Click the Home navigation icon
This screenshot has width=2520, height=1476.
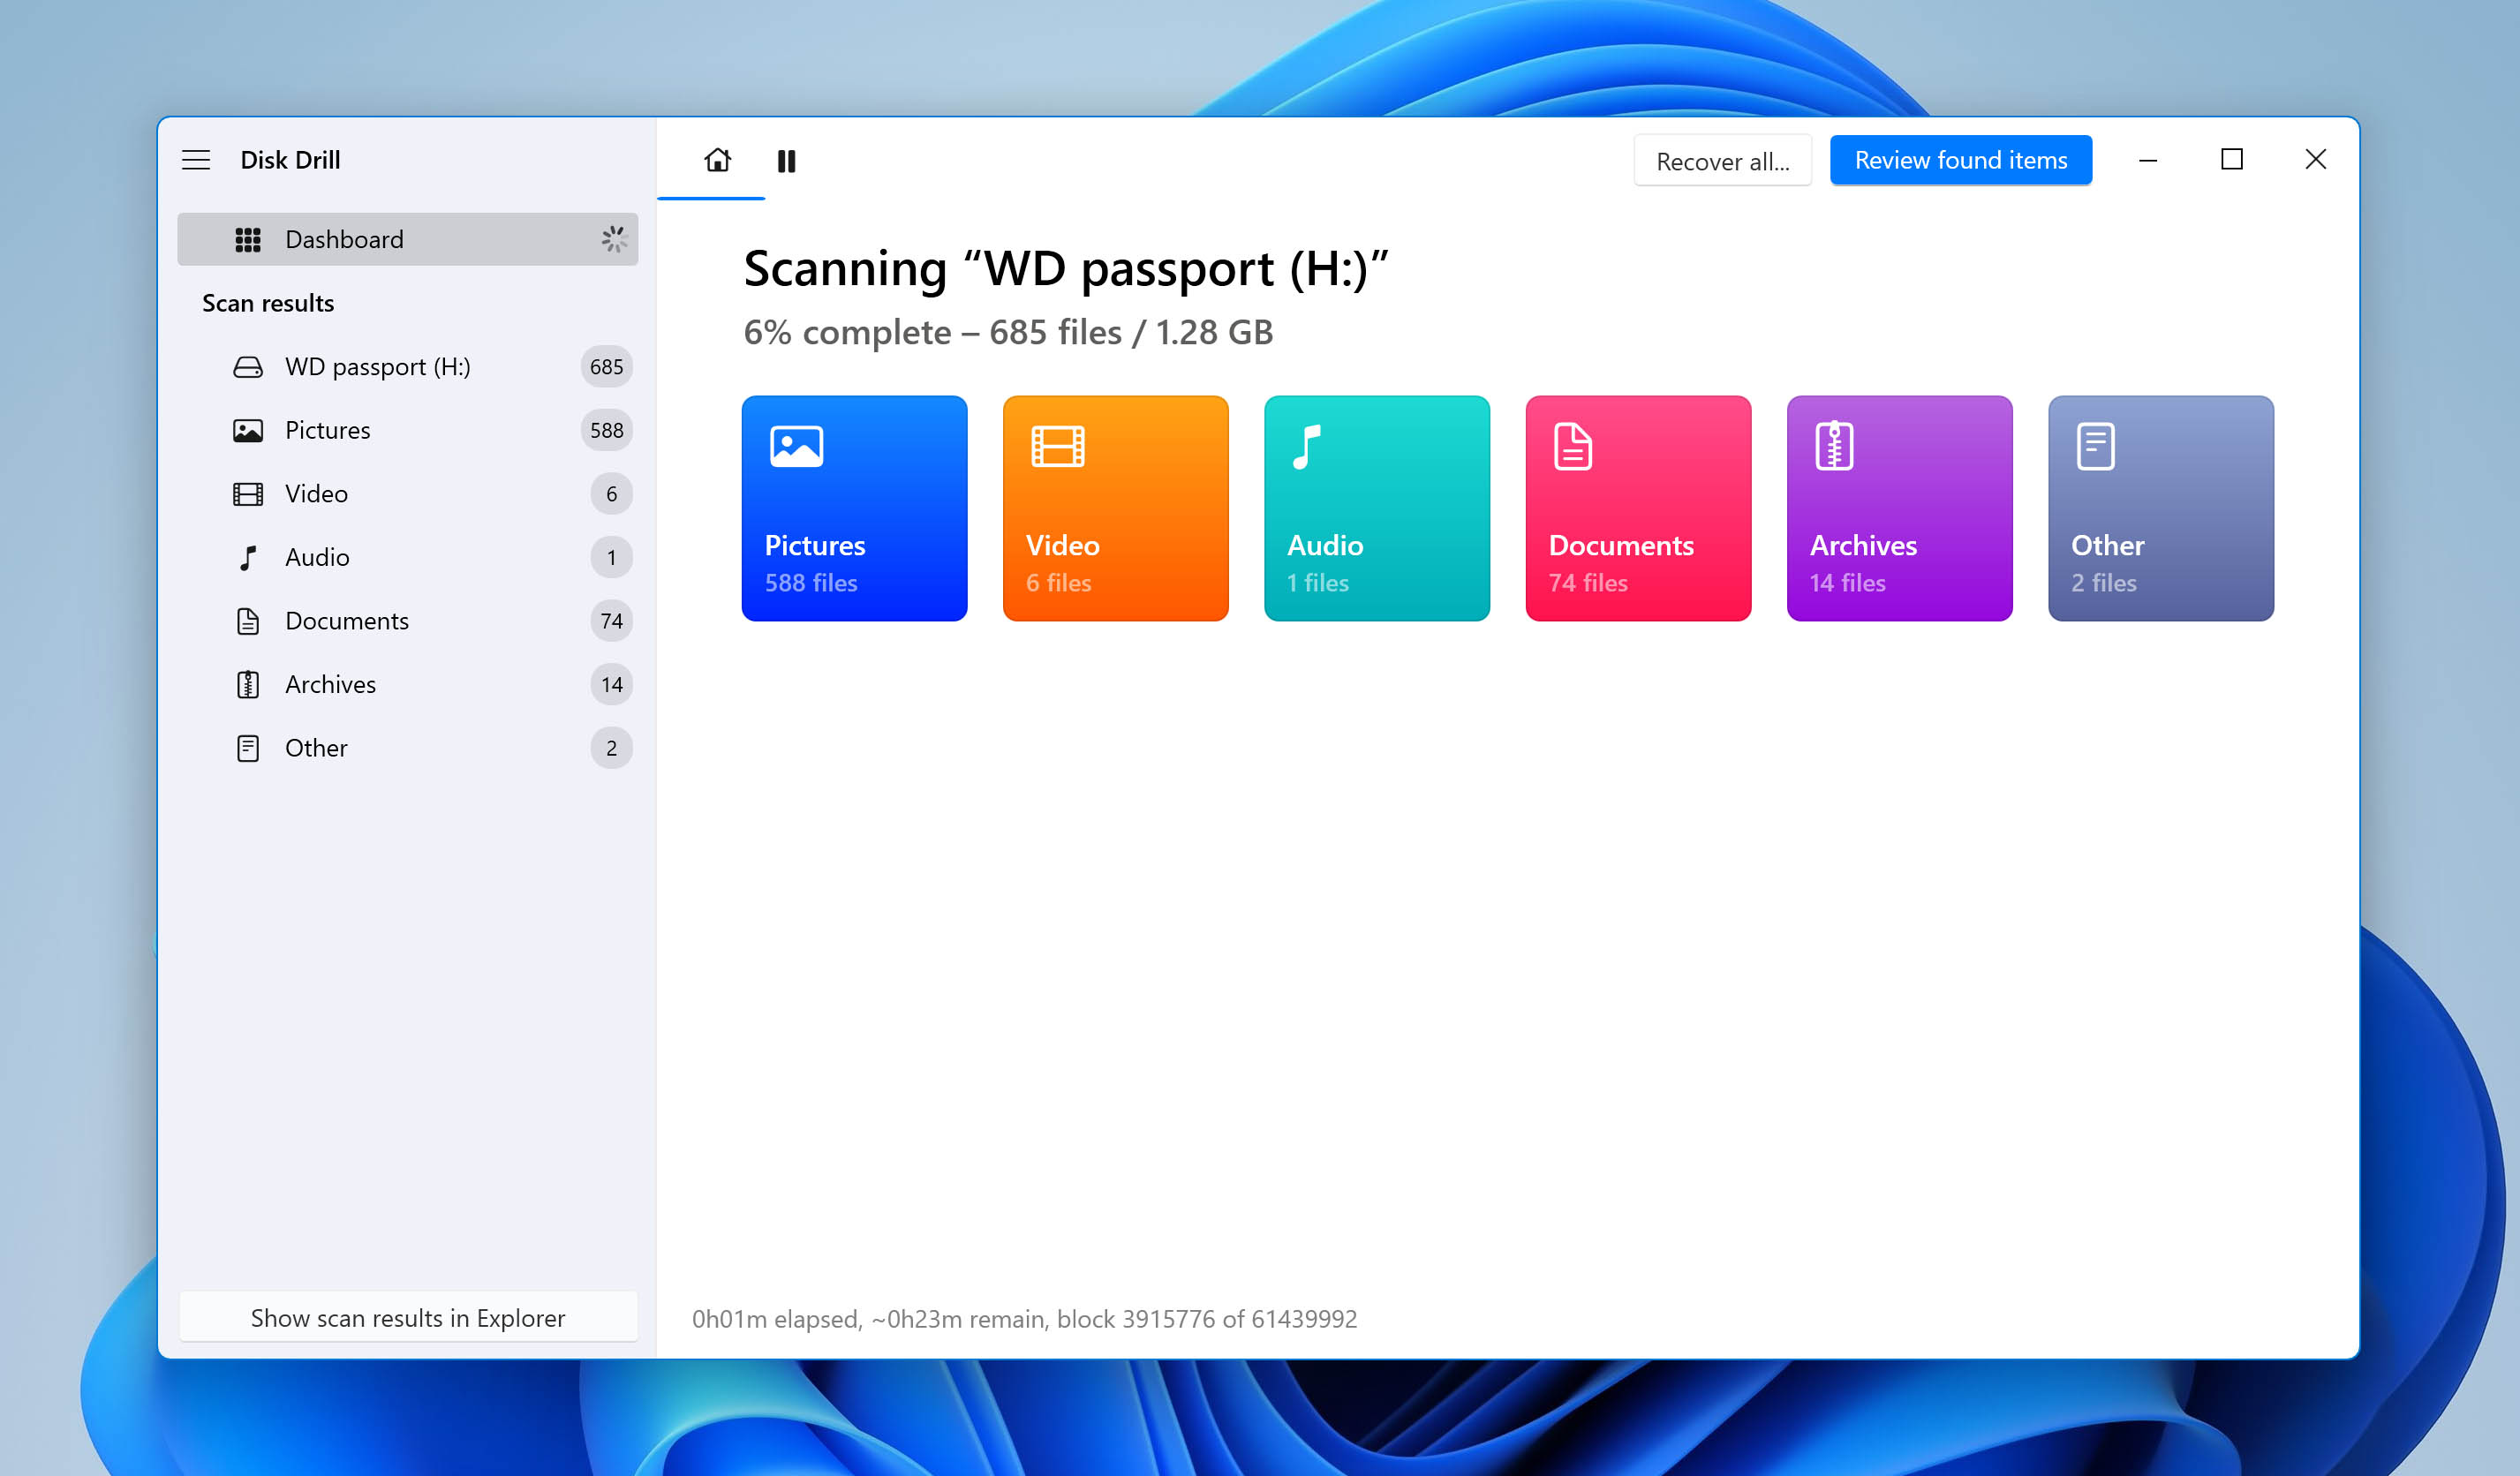(715, 160)
